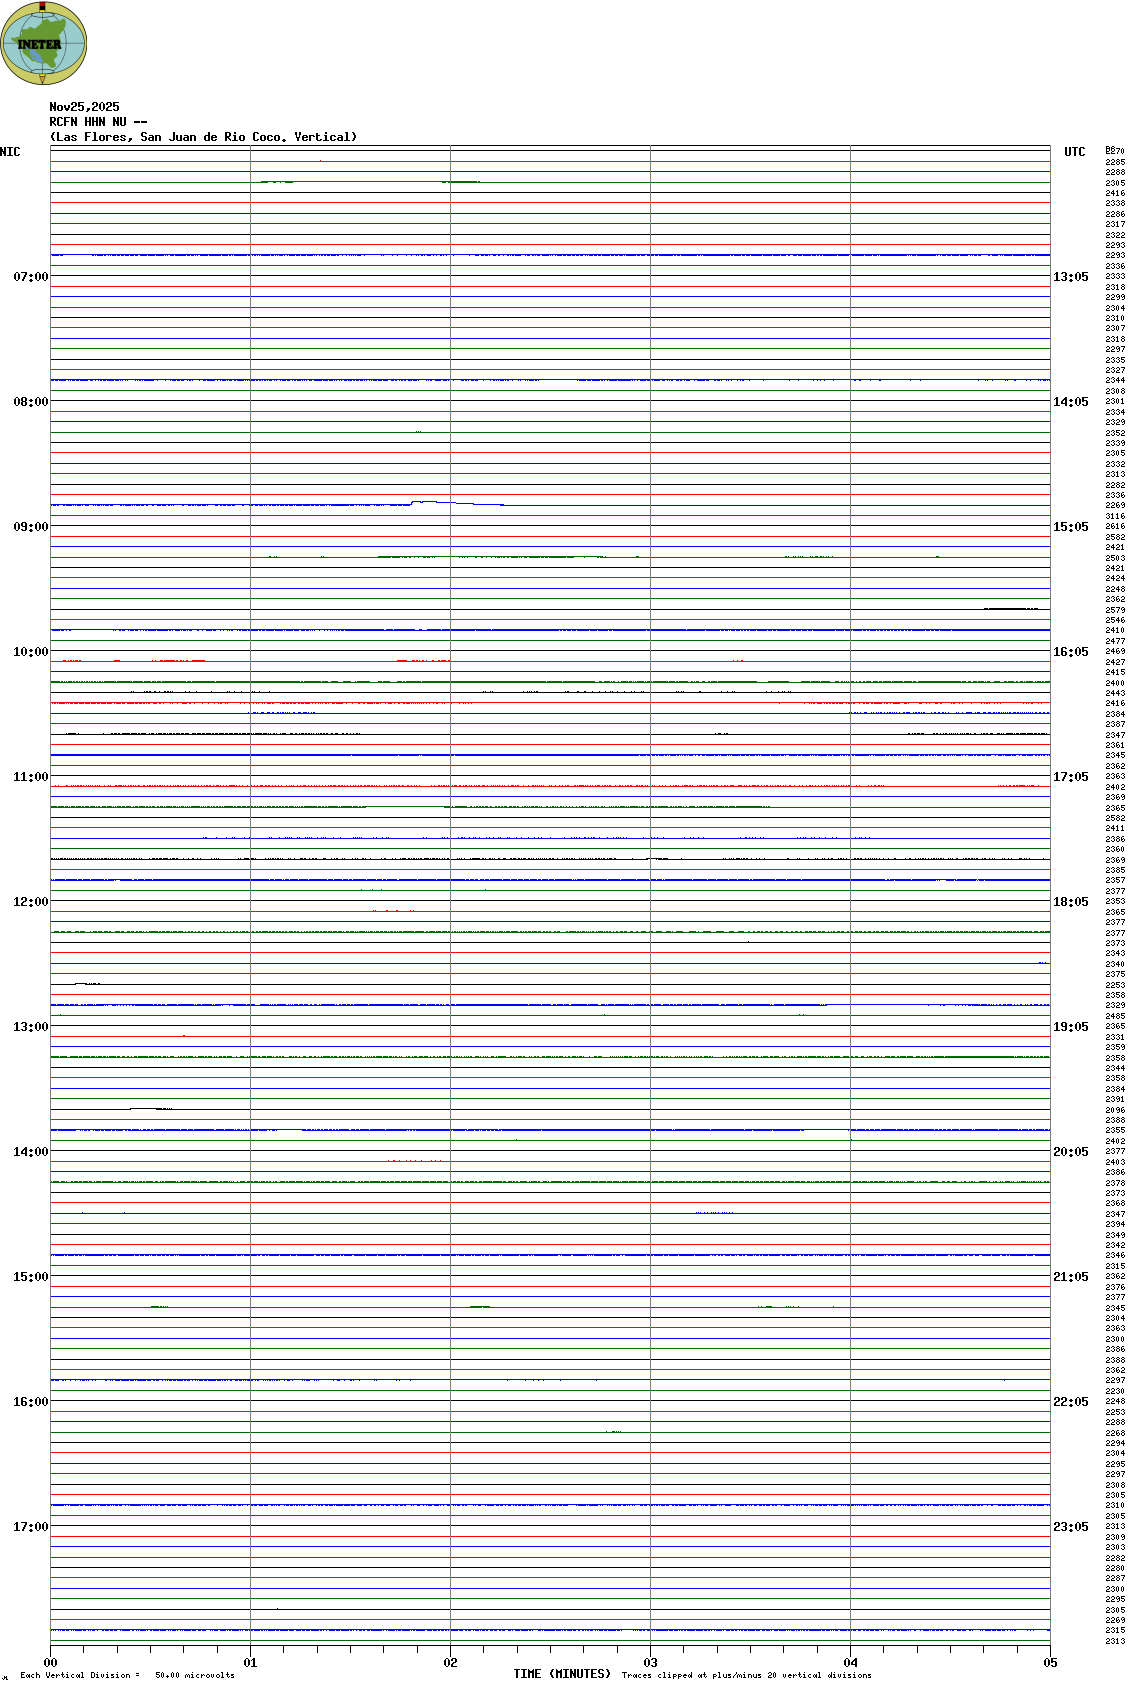Select the 07:00 local time marker

point(30,277)
